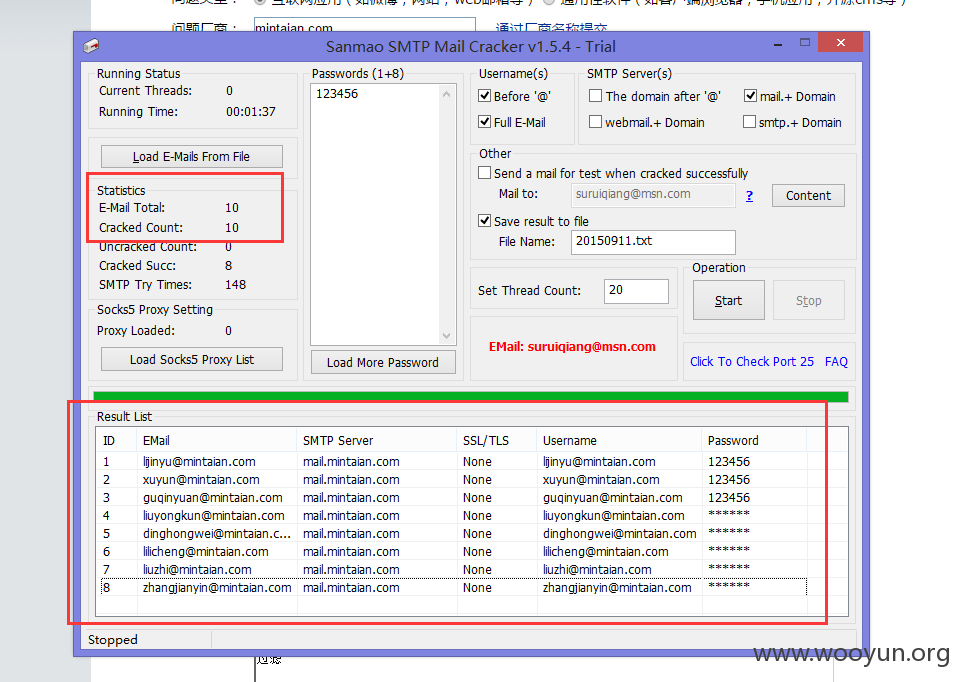Screen dimensions: 959x682
Task: Sort results by Username column header
Action: 620,440
